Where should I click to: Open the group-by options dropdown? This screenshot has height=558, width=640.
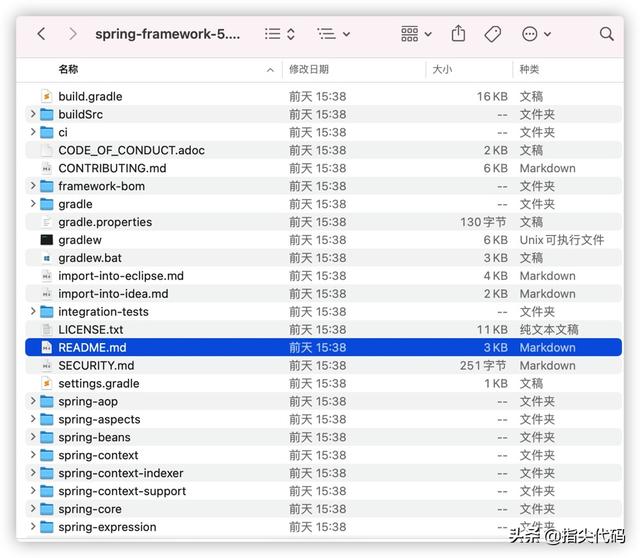point(333,33)
